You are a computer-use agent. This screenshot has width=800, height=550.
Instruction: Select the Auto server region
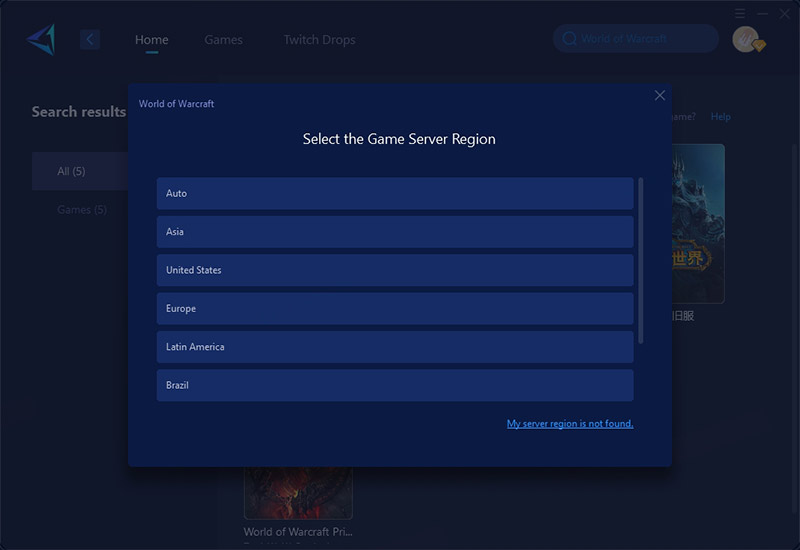(395, 193)
